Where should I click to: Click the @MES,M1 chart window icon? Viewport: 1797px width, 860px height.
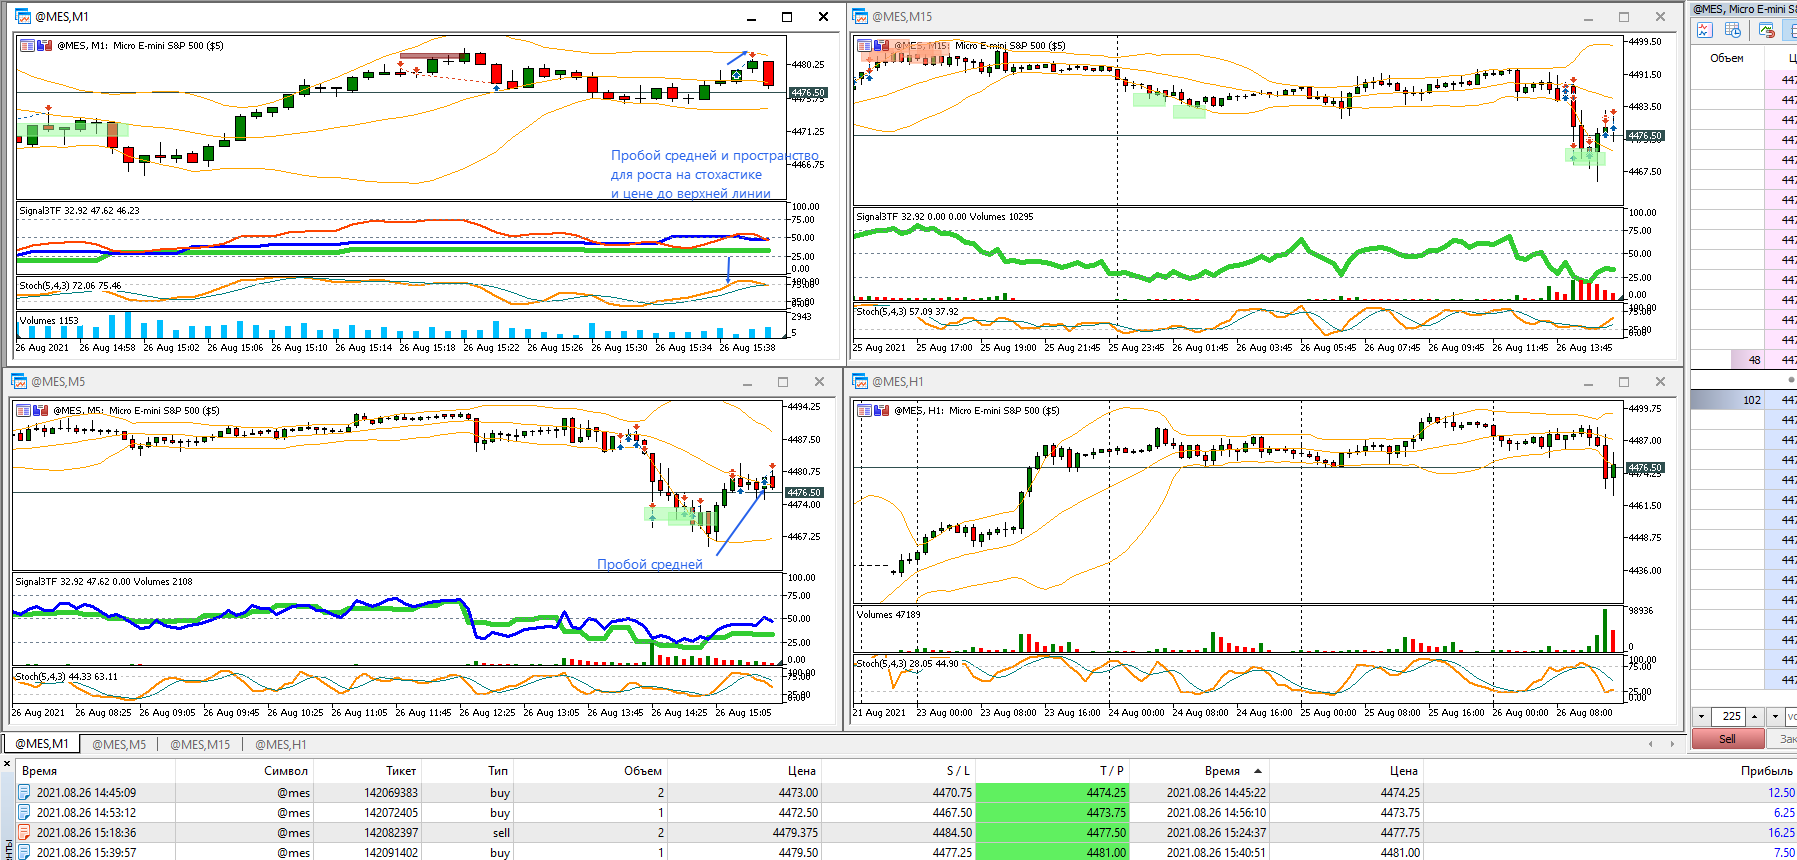23,16
